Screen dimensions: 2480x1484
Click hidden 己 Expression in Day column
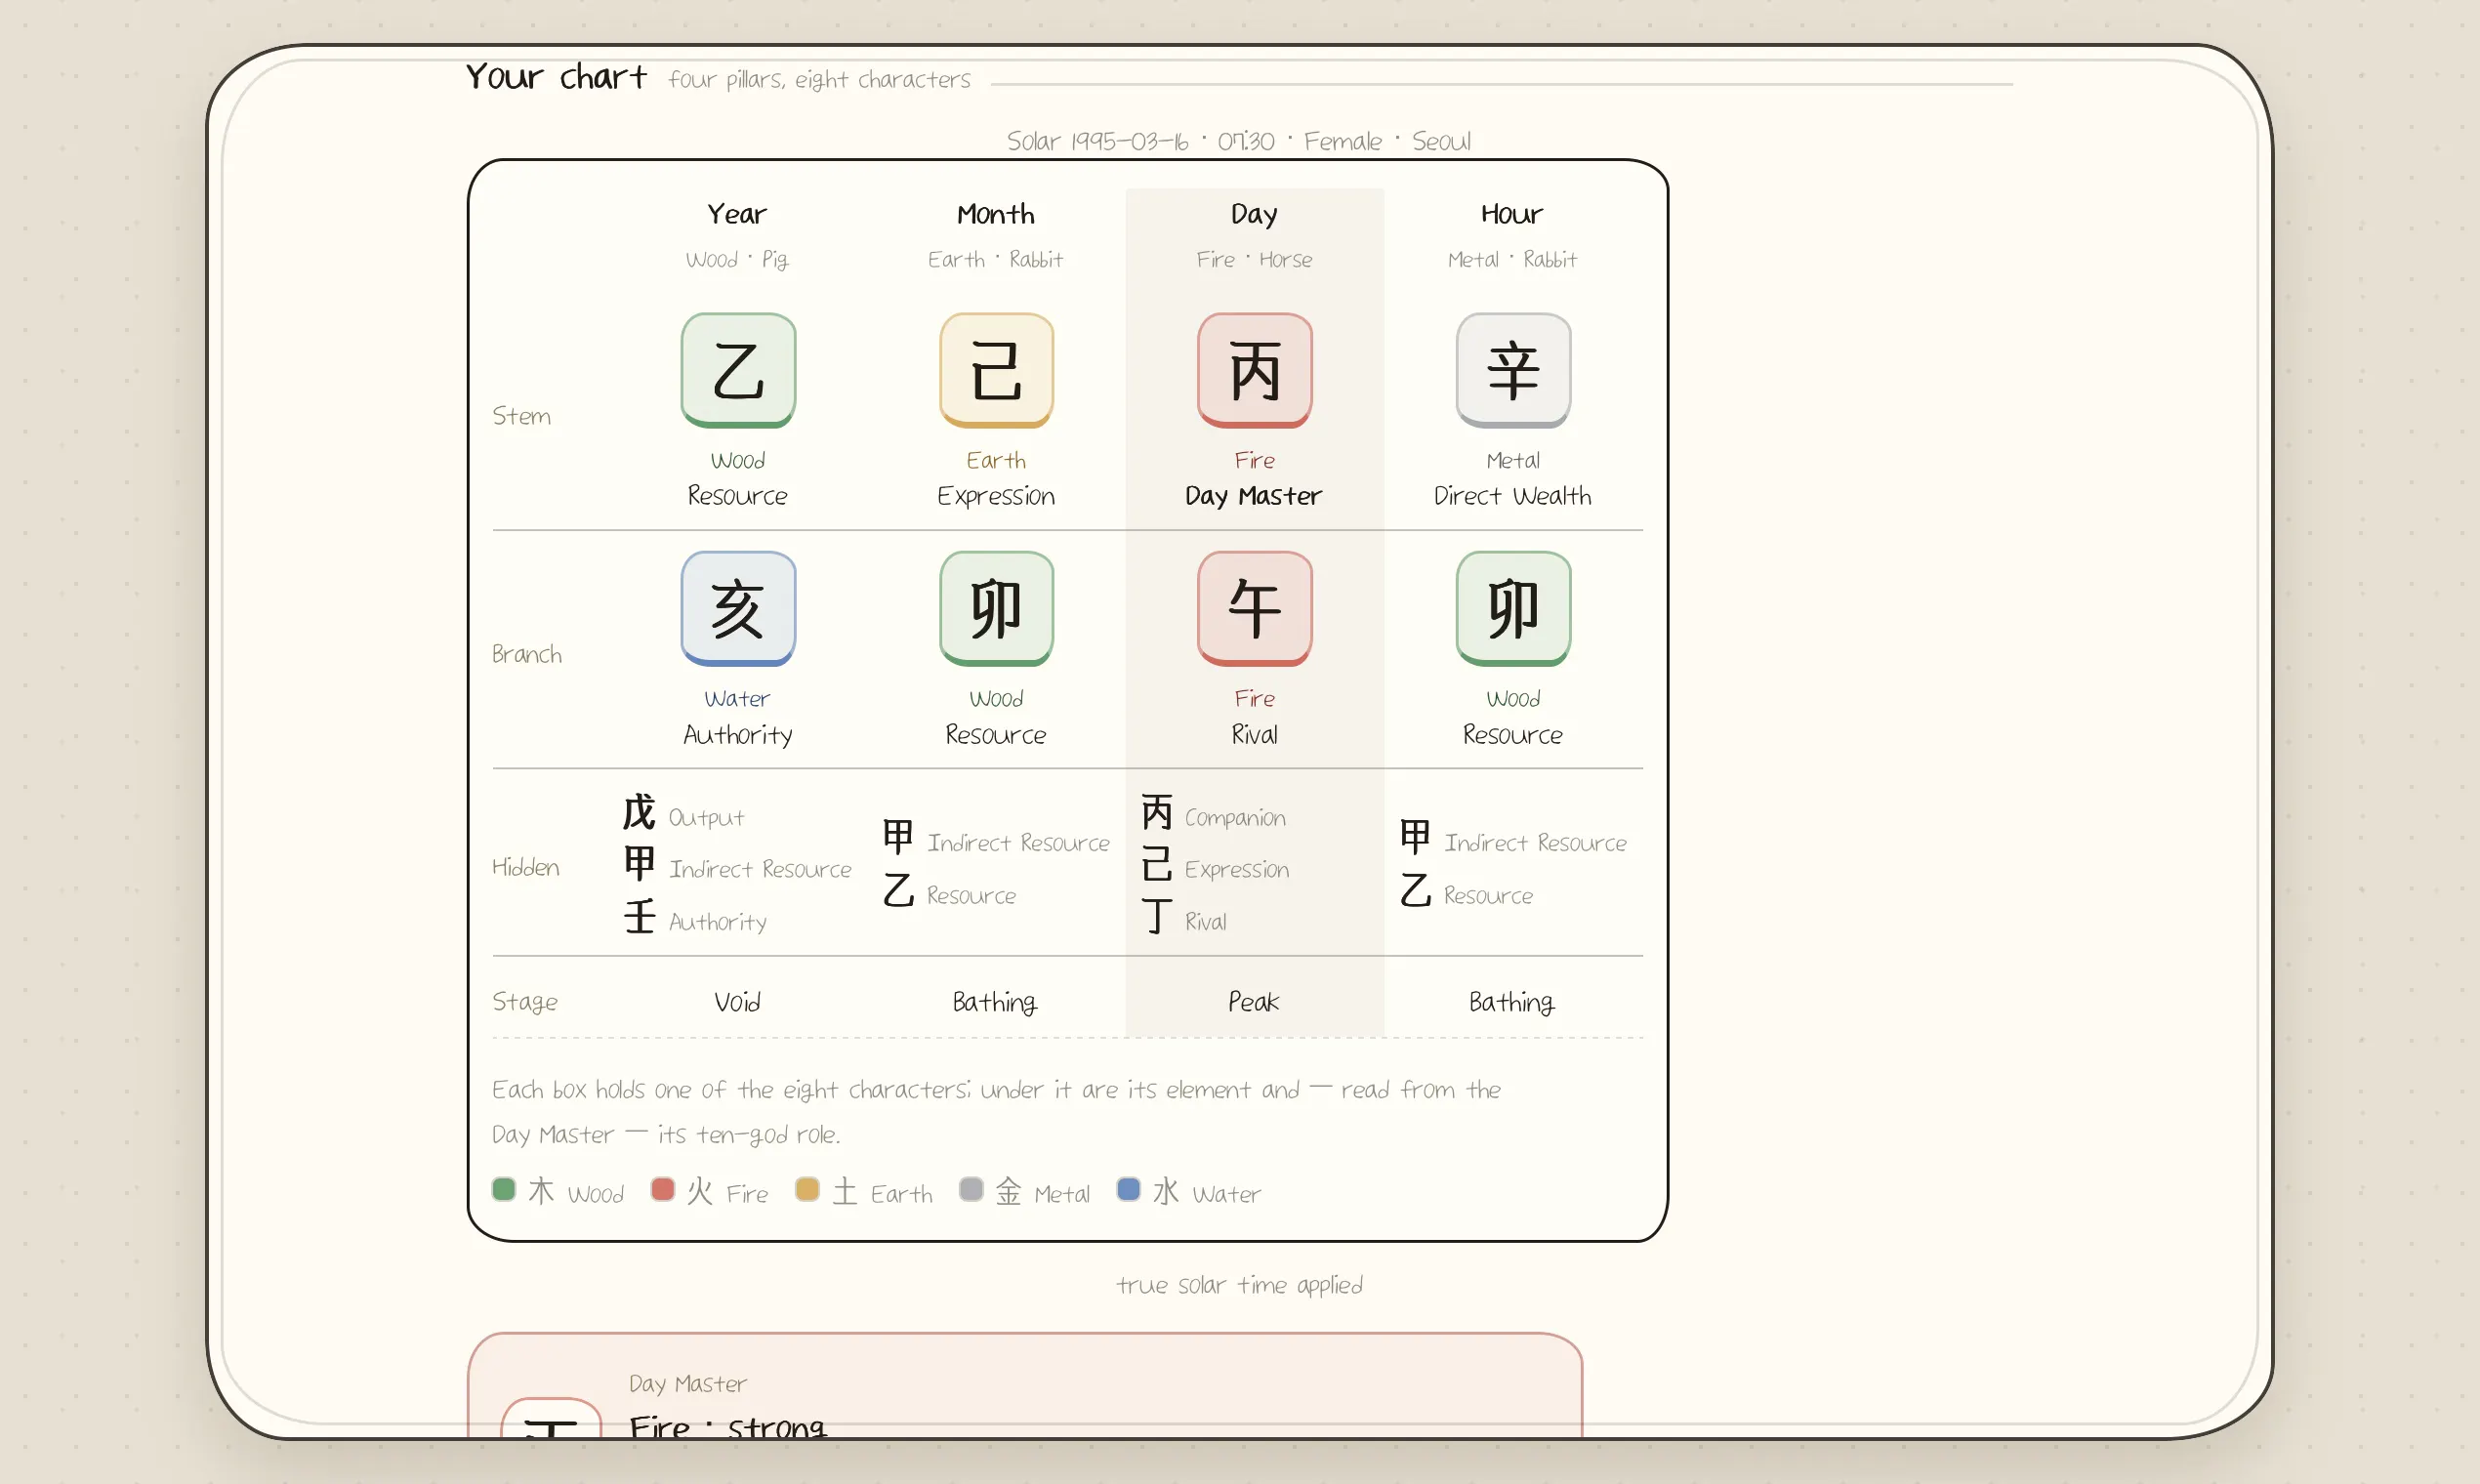1215,866
